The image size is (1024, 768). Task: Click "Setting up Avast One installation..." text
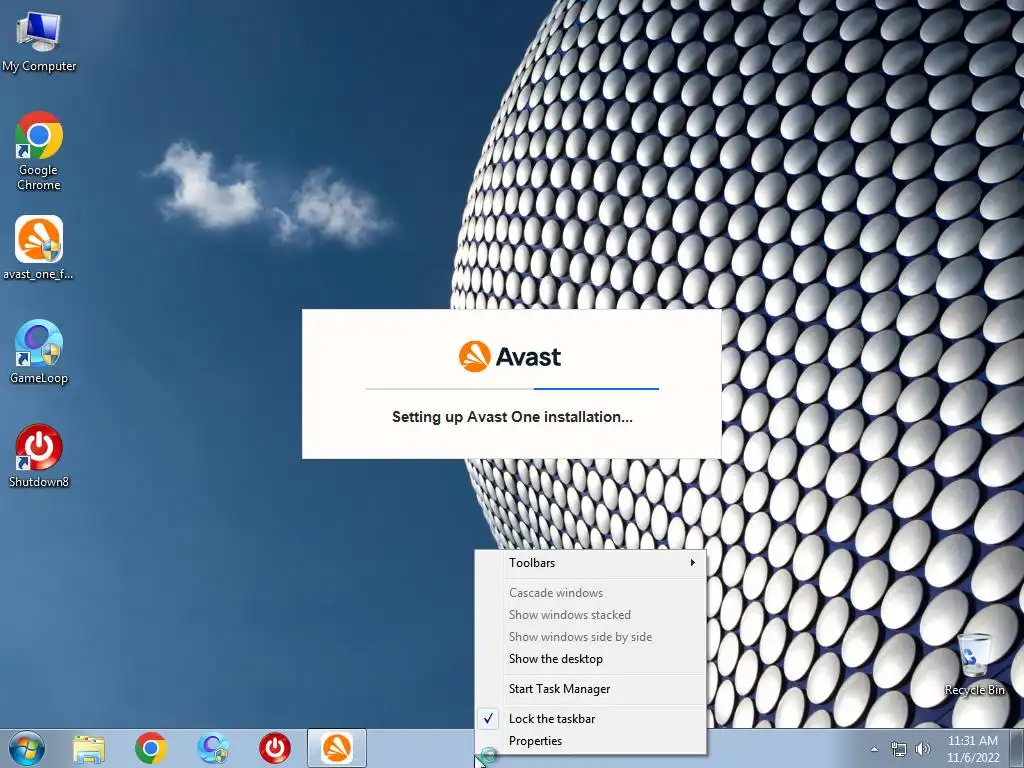512,417
